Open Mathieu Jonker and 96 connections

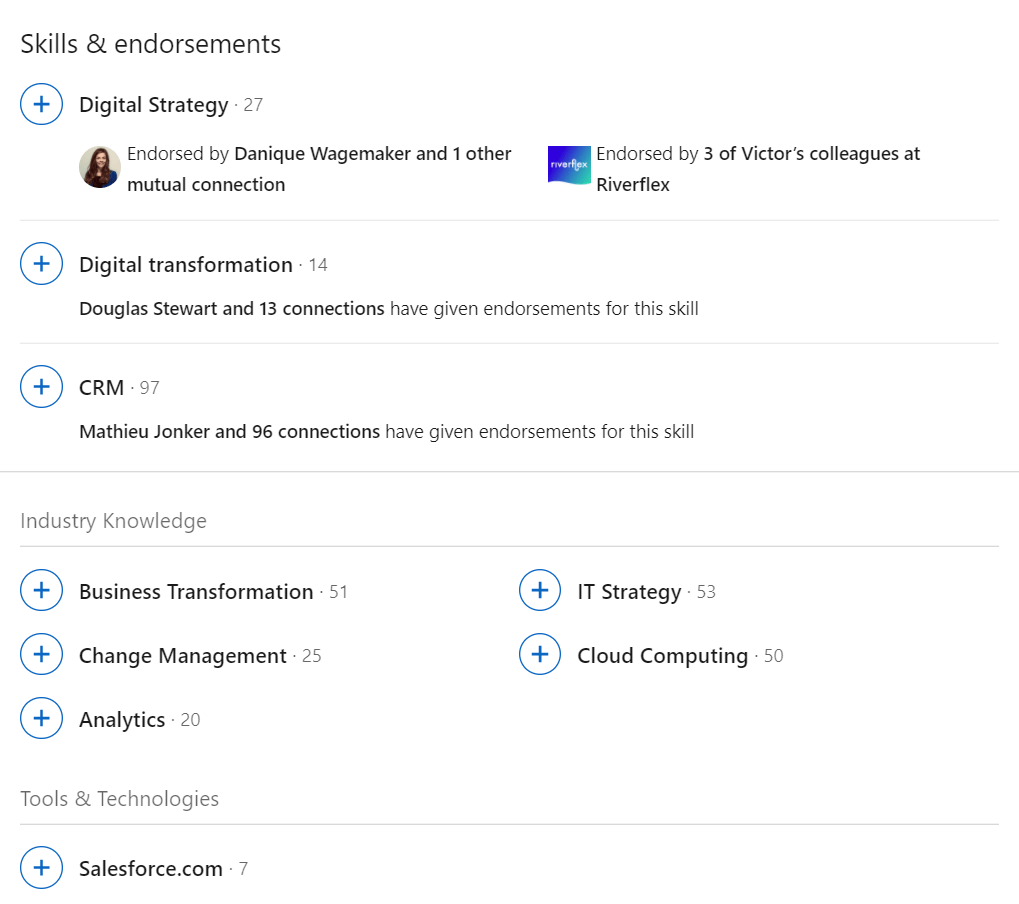[x=229, y=432]
